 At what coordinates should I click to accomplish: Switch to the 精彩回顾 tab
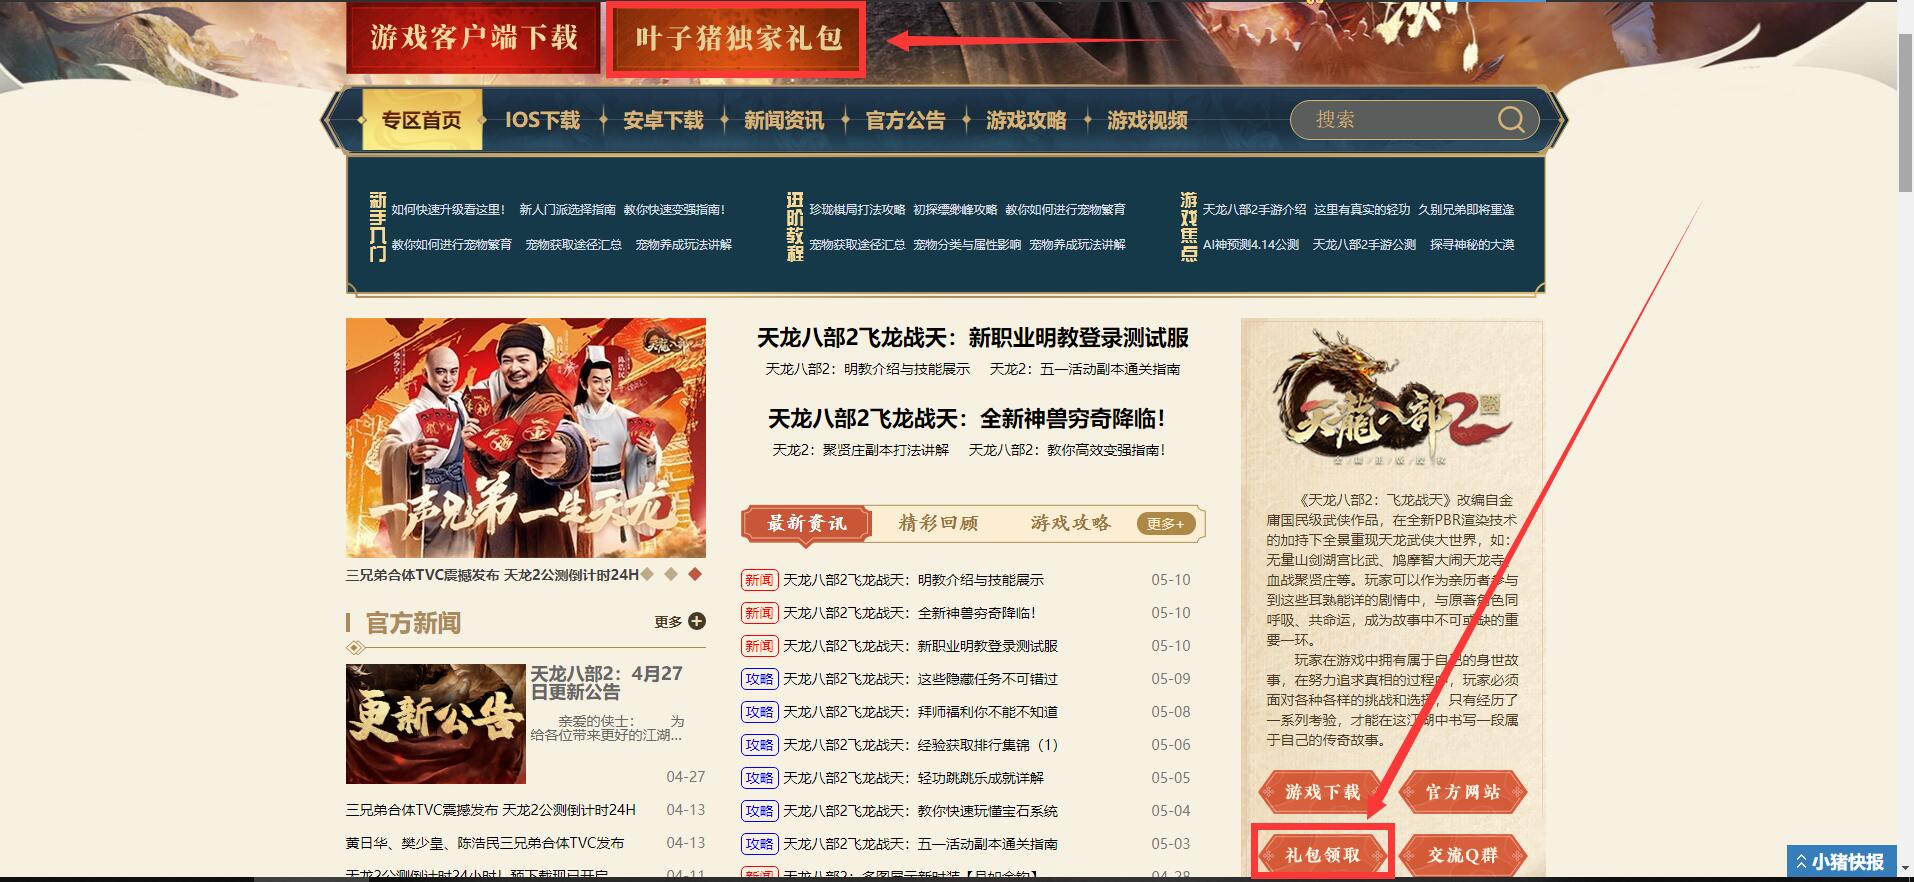click(938, 523)
